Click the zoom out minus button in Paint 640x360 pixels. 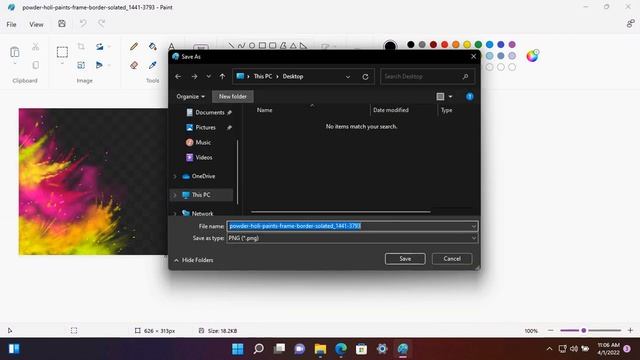click(551, 330)
